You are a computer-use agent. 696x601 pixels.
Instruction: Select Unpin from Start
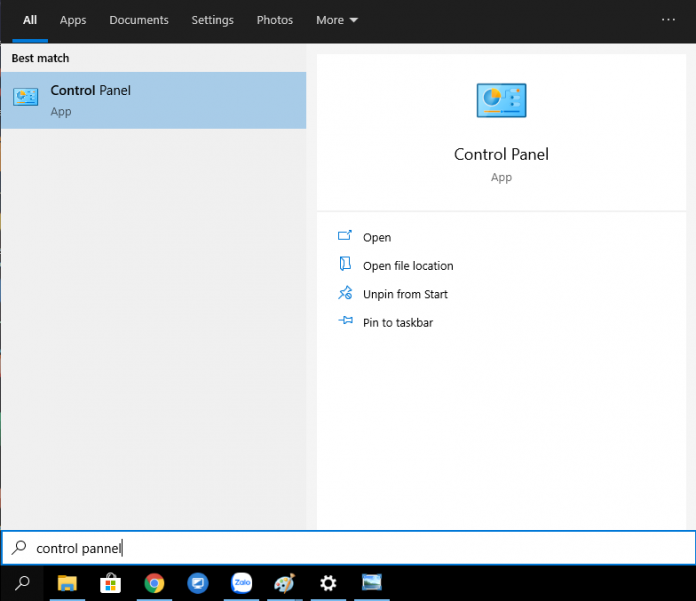point(405,294)
